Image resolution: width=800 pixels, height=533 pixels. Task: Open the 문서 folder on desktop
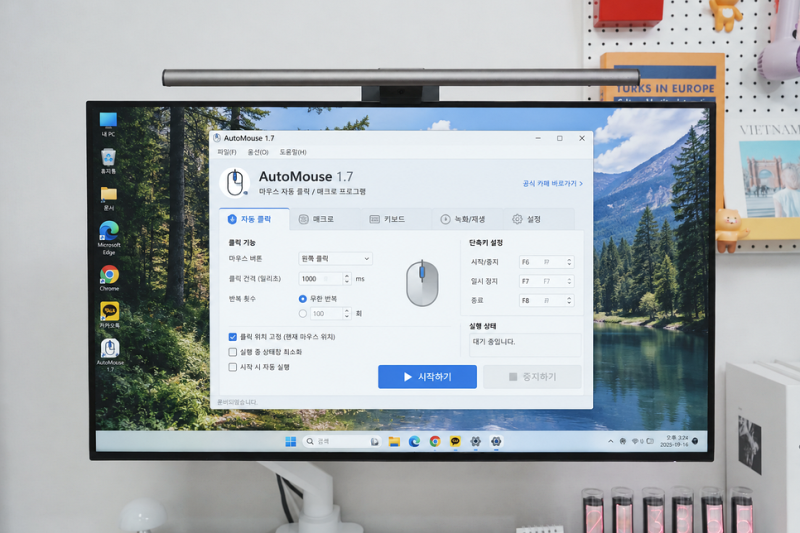click(109, 198)
